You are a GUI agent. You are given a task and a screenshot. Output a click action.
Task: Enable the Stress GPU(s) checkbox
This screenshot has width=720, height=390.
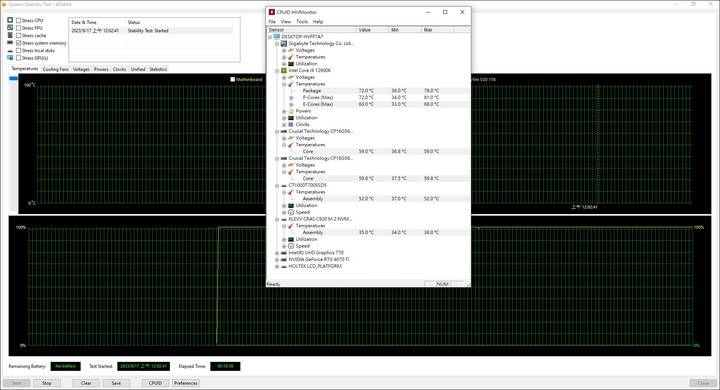(18, 58)
